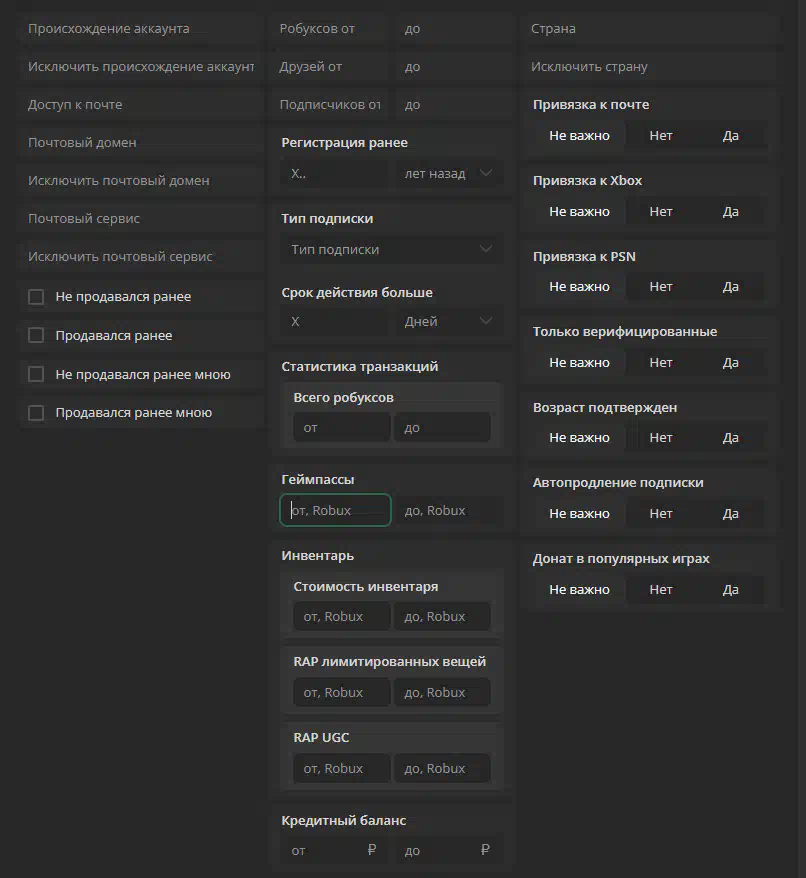The width and height of the screenshot is (806, 878).
Task: Click the Геймпассы 'до, Robux' field
Action: tap(447, 510)
